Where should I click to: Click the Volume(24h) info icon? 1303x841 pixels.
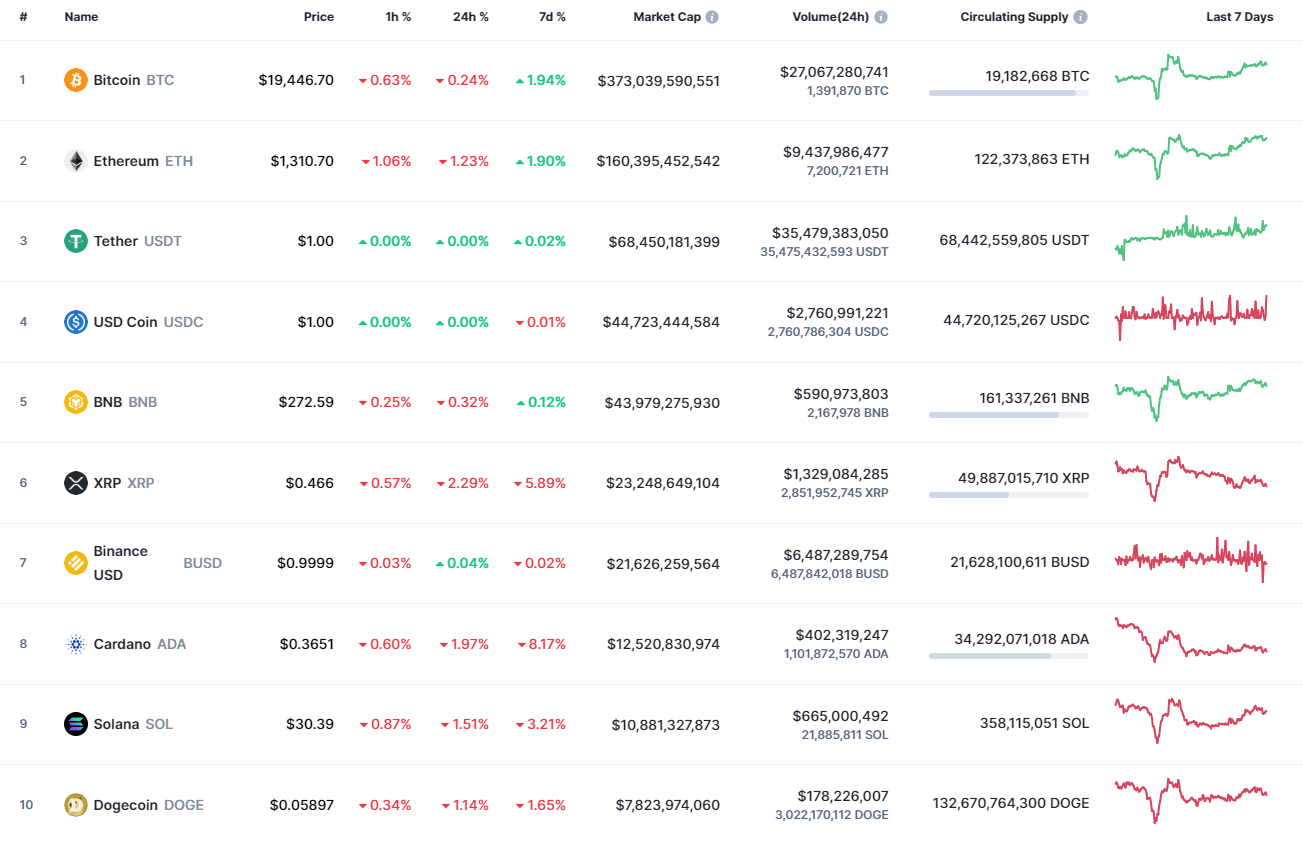pyautogui.click(x=880, y=16)
